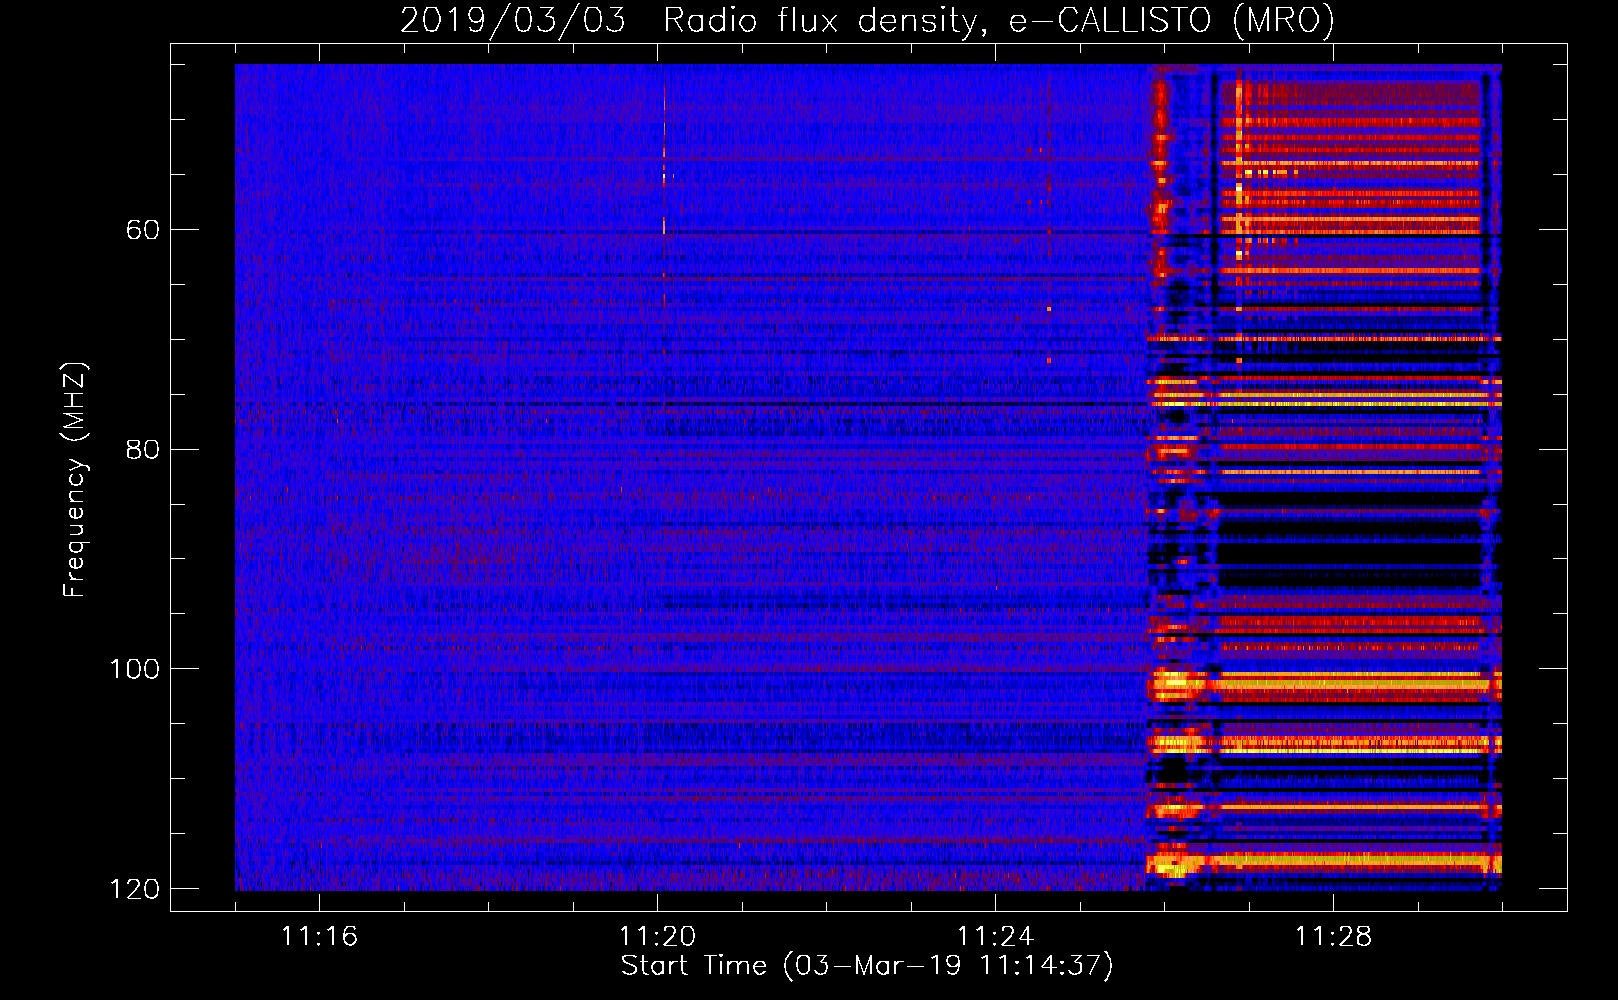Screen dimensions: 1618x1000
Task: Click the 60 frequency tick label
Action: pyautogui.click(x=143, y=230)
